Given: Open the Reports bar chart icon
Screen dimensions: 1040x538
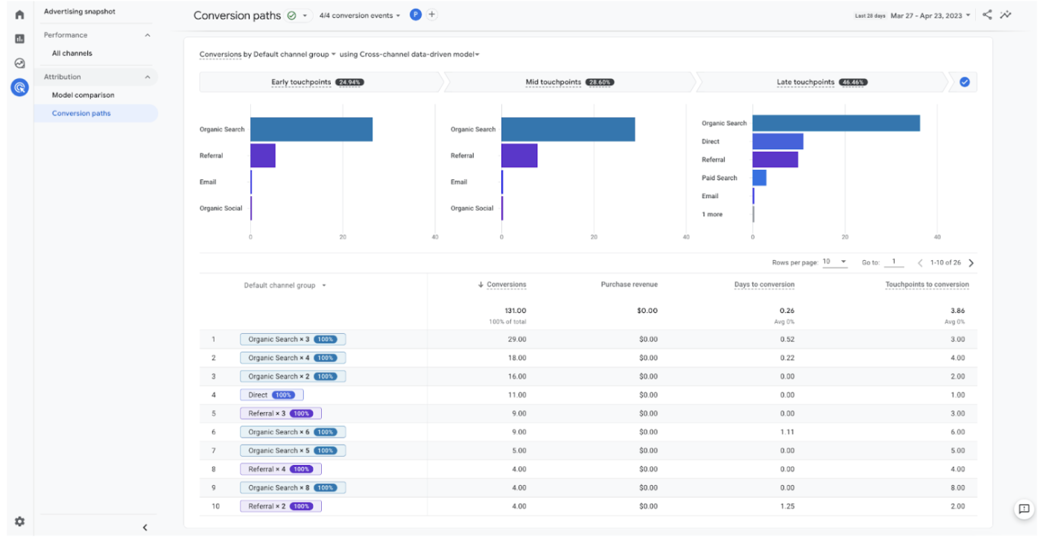Looking at the screenshot, I should click(x=19, y=39).
